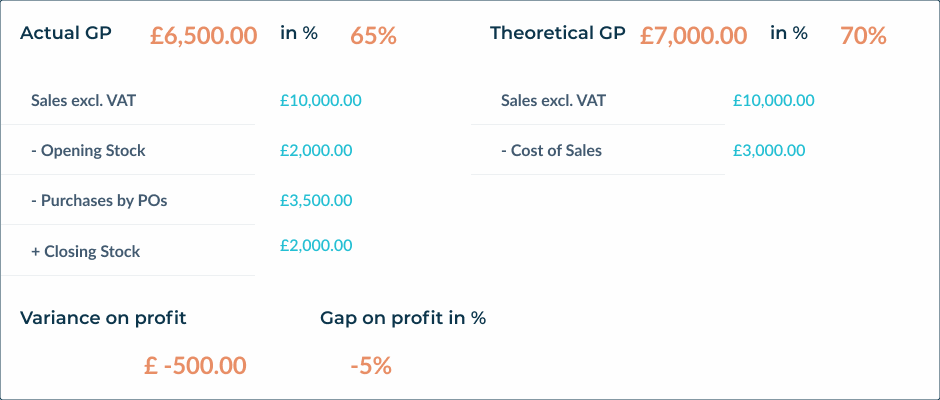This screenshot has width=940, height=400.
Task: Click Sales excl. VAT under Theoretical GP
Action: (553, 101)
